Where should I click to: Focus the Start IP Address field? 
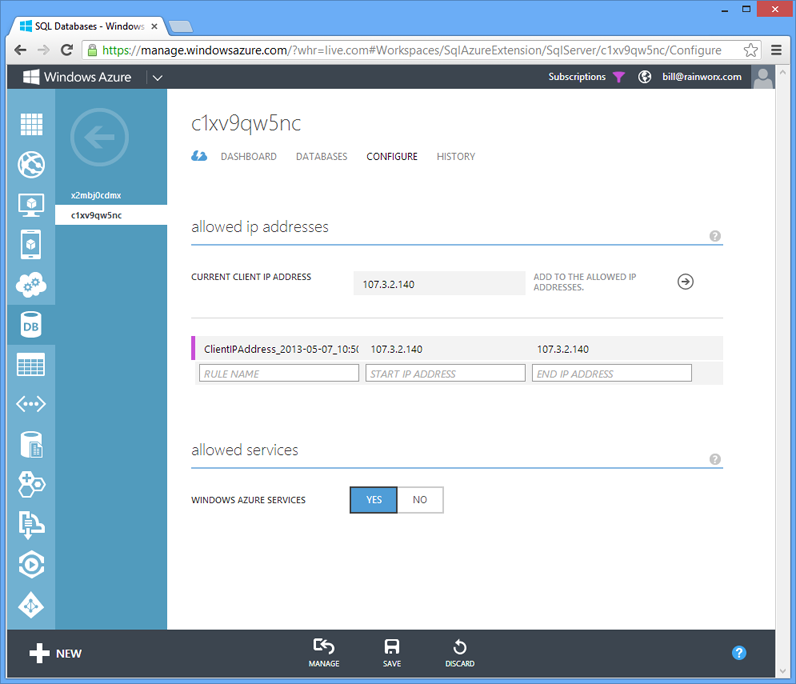tap(445, 373)
